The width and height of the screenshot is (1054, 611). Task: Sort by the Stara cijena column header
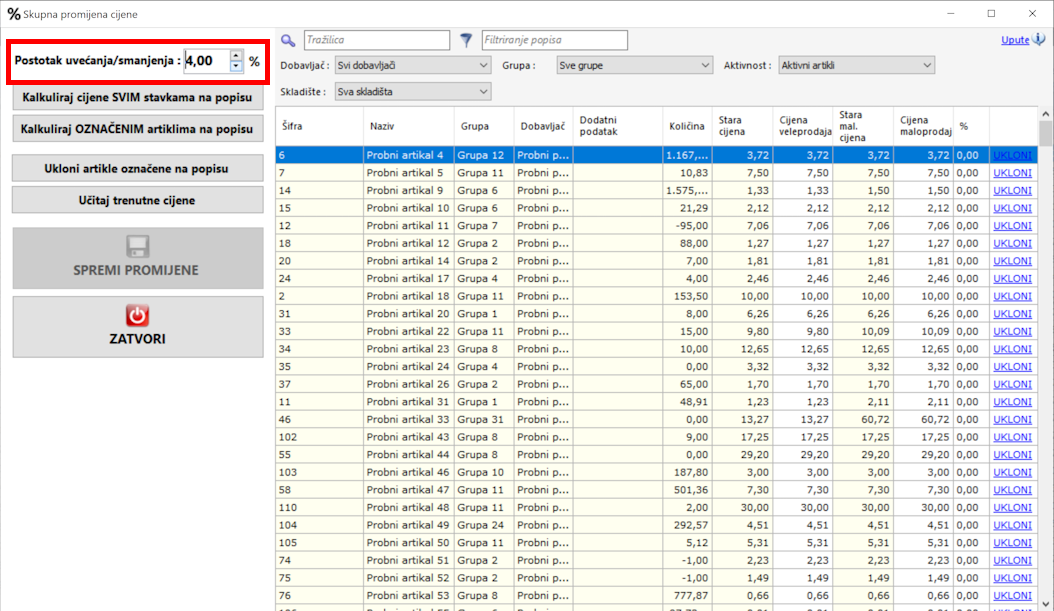coord(743,126)
